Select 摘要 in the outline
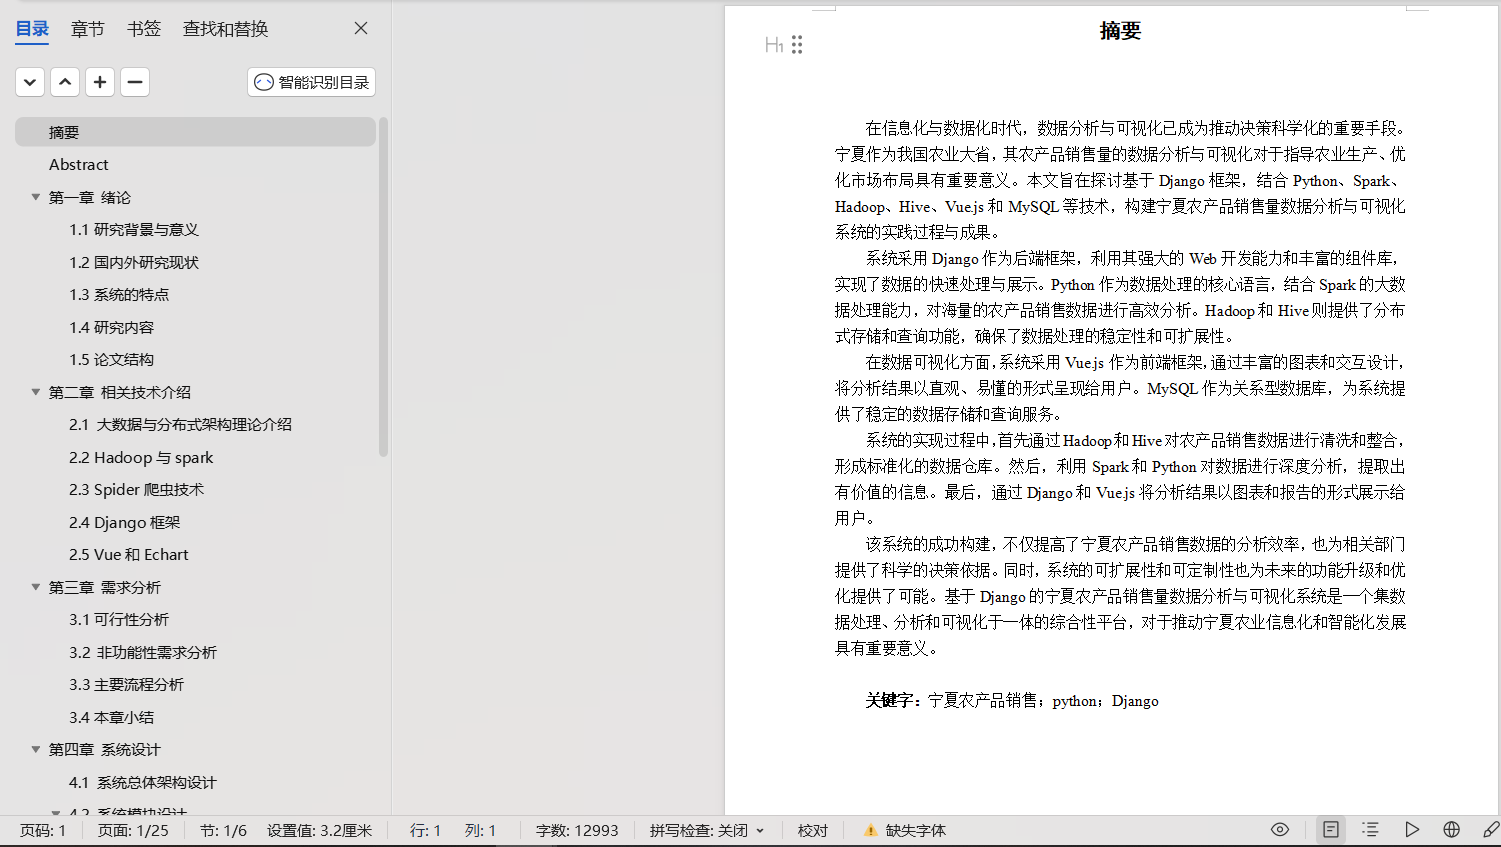 coord(195,132)
